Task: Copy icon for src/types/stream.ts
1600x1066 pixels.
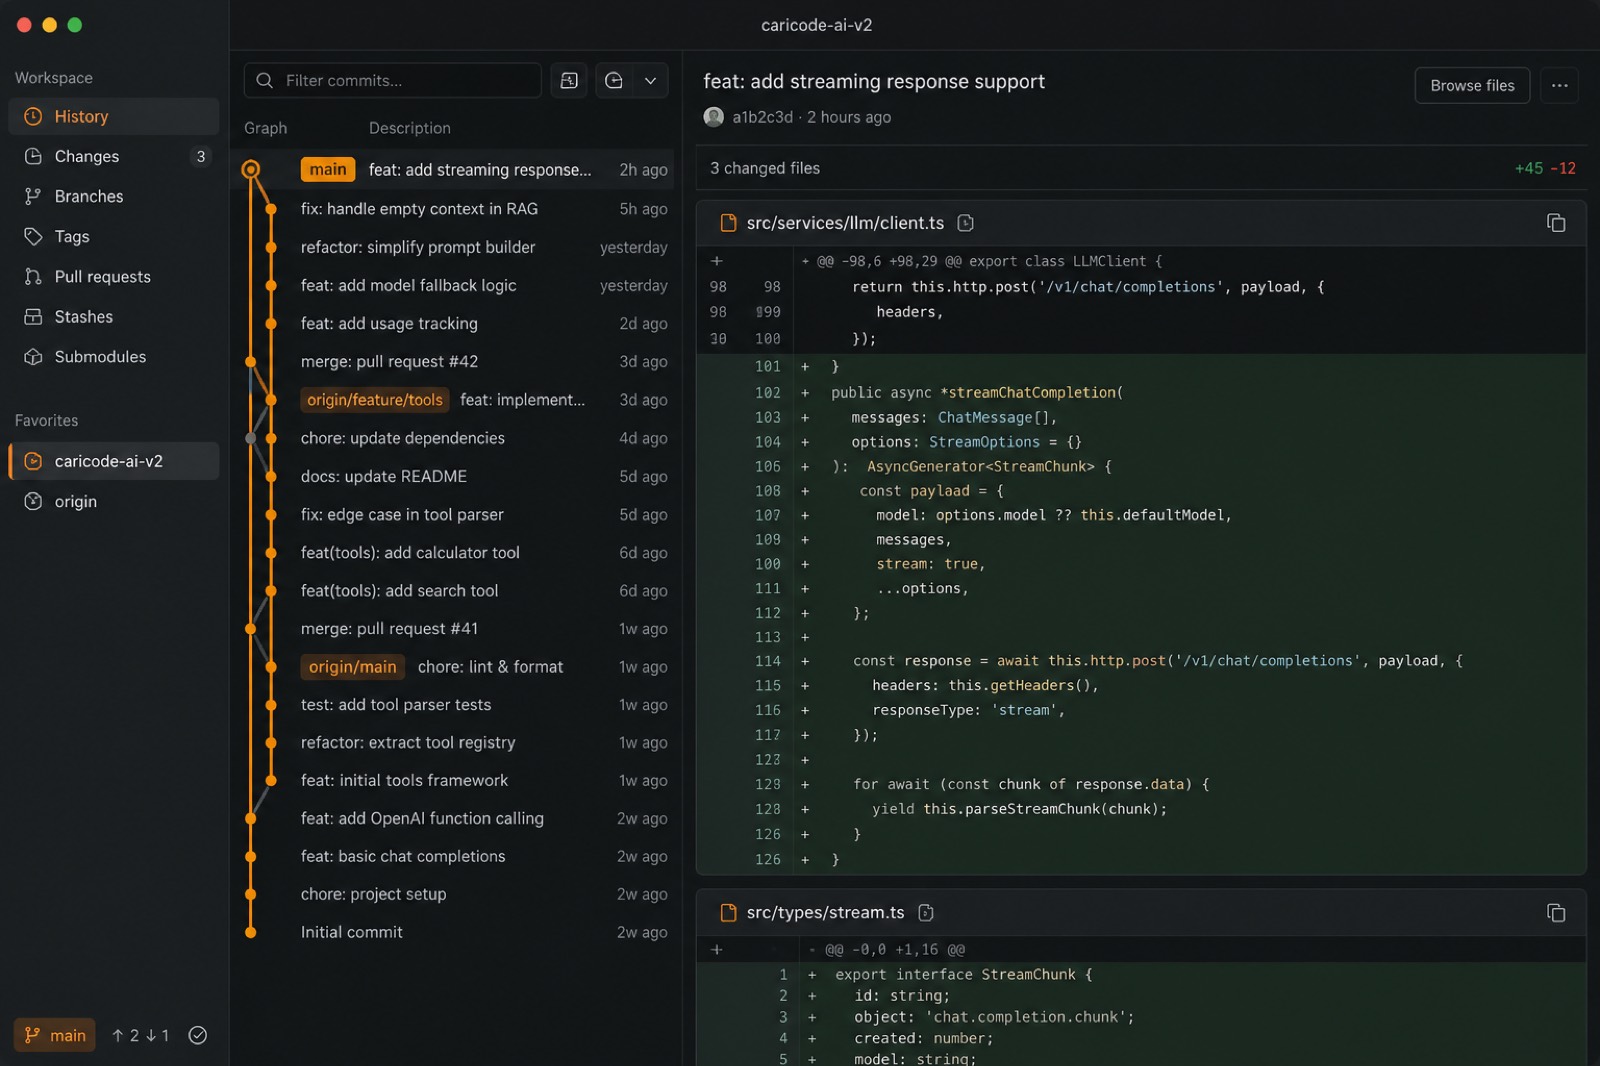Action: pyautogui.click(x=1556, y=912)
